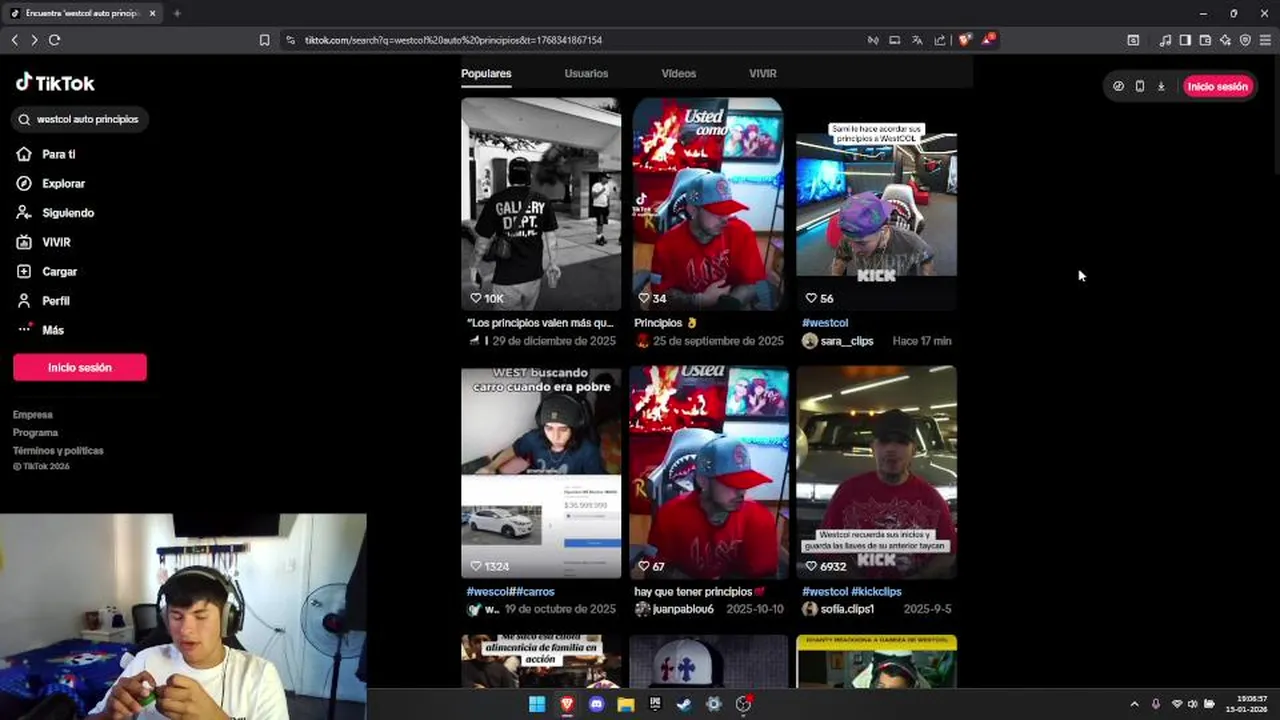1280x720 pixels.
Task: Click the 'hay que tener principios' caption
Action: (x=699, y=592)
